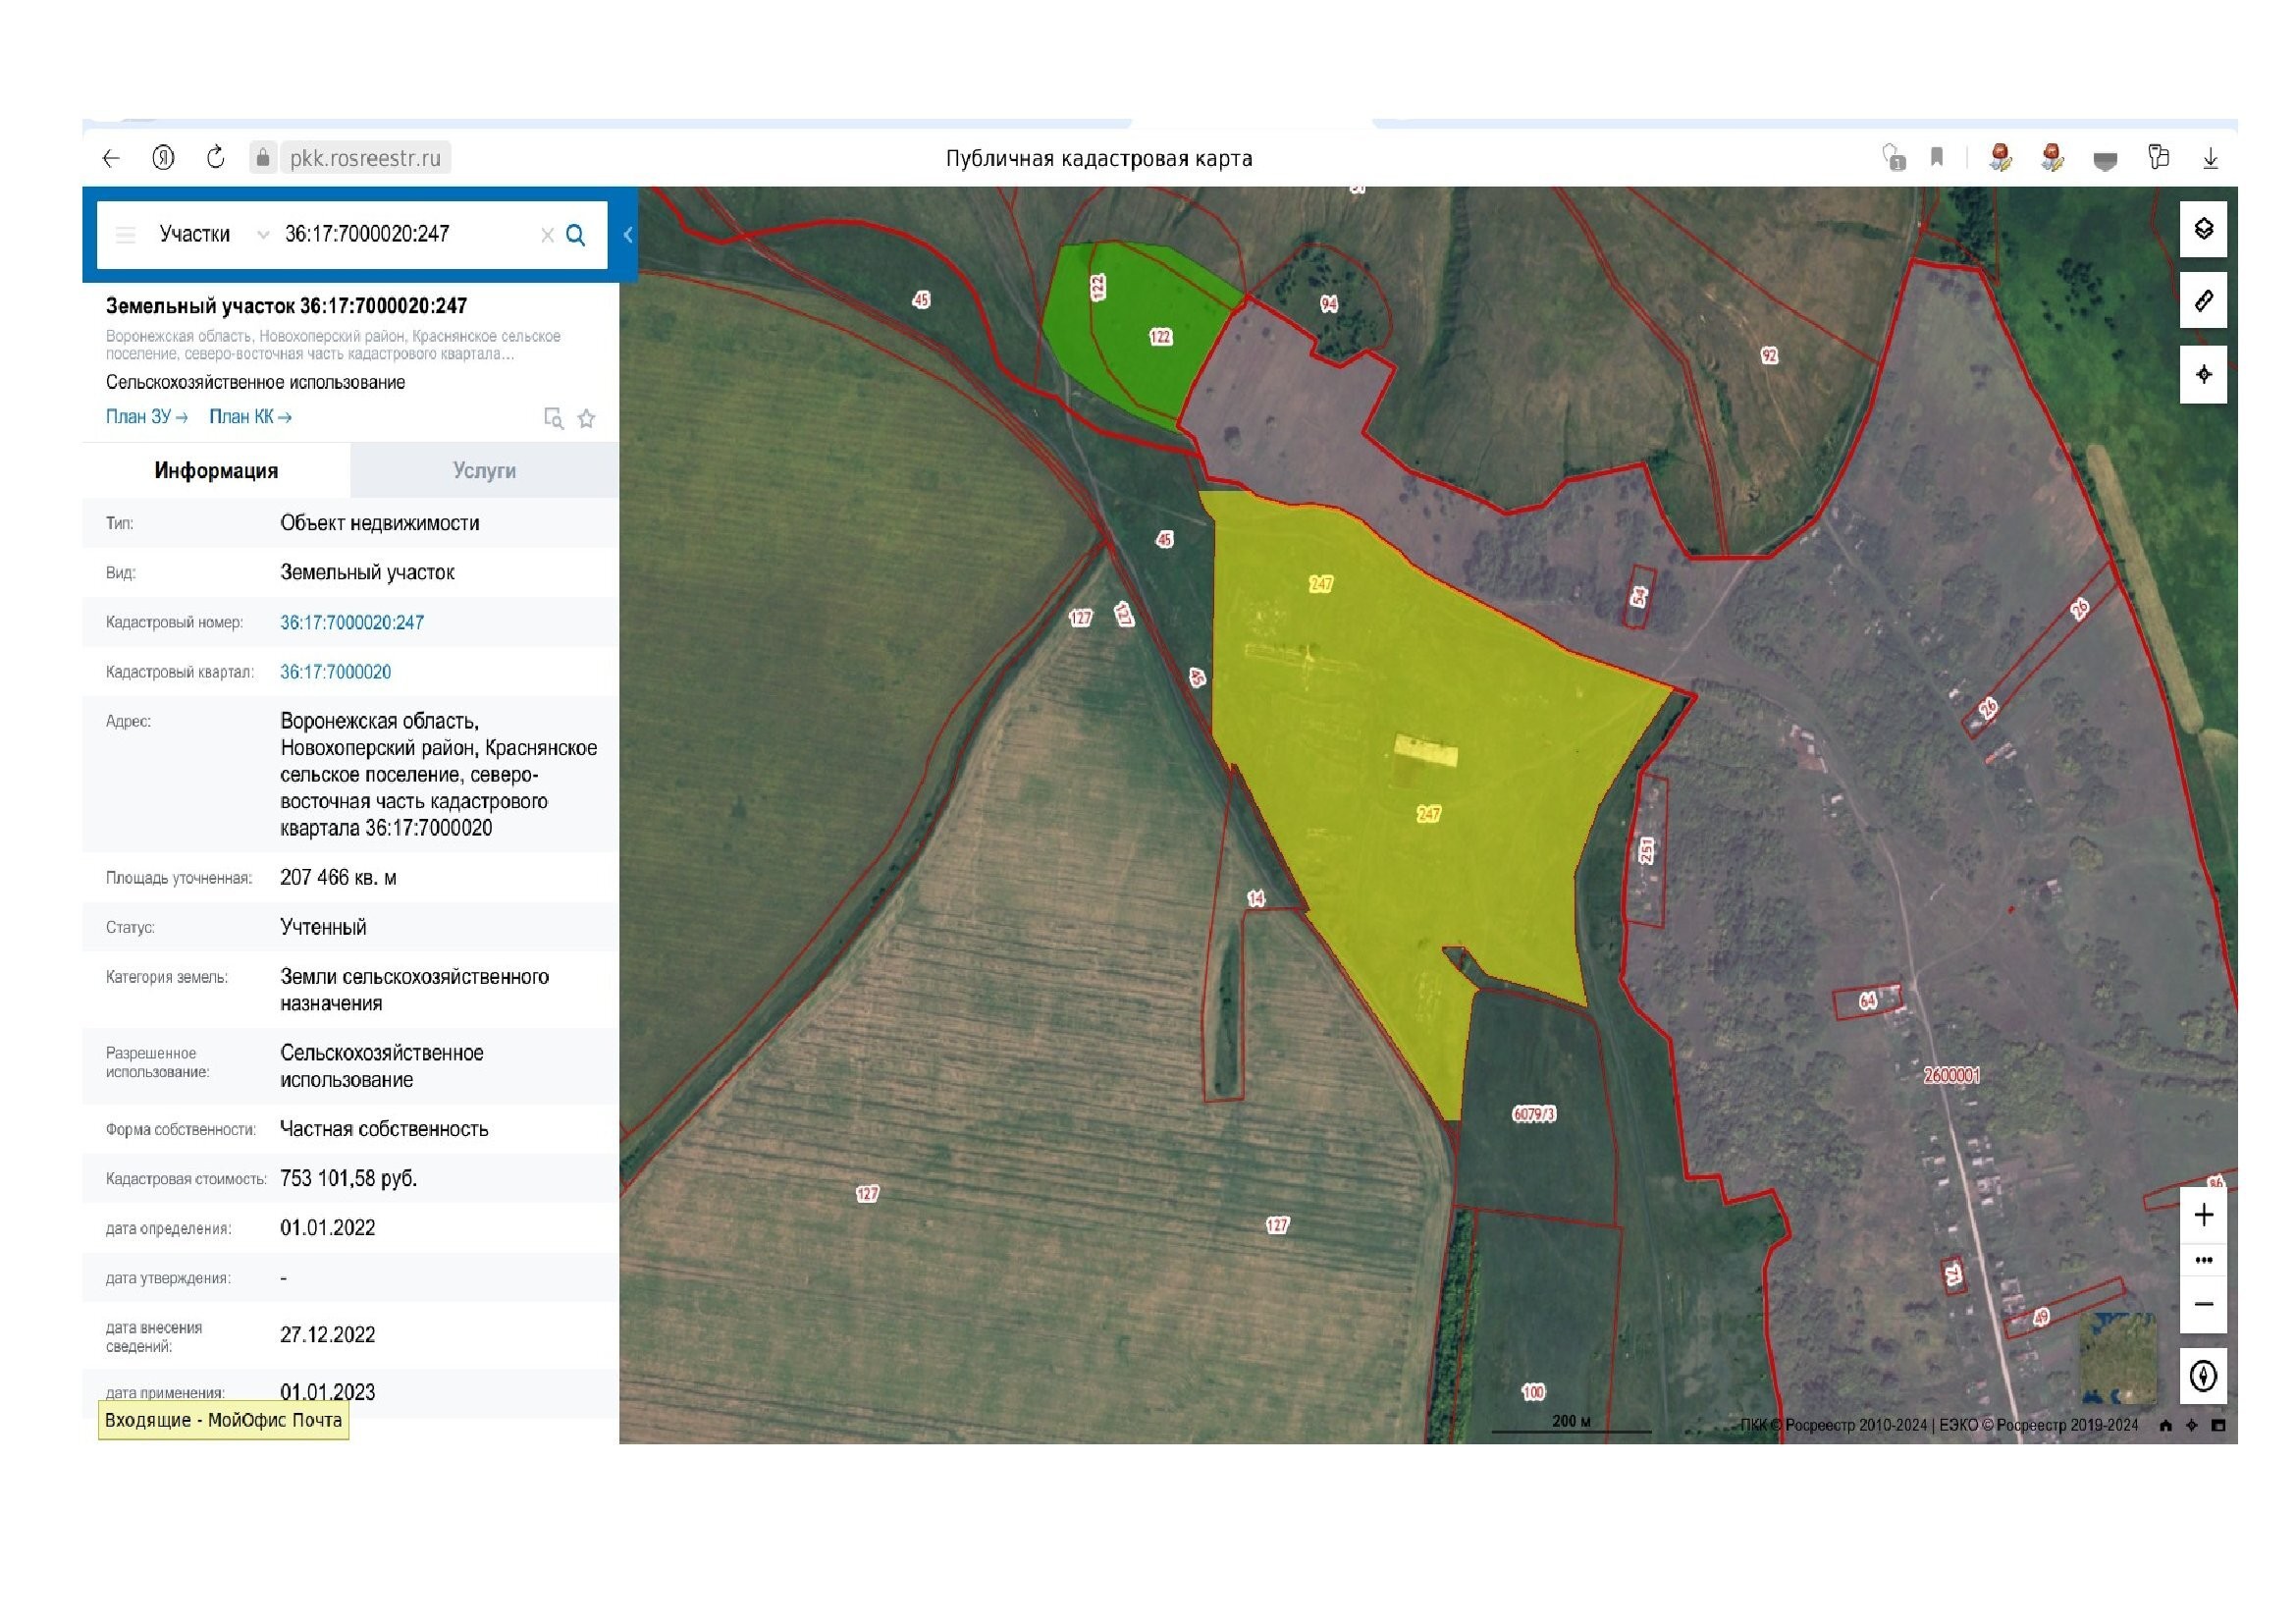Viewport: 2296px width, 1624px height.
Task: Click the locate position crosshair button
Action: (x=2203, y=375)
